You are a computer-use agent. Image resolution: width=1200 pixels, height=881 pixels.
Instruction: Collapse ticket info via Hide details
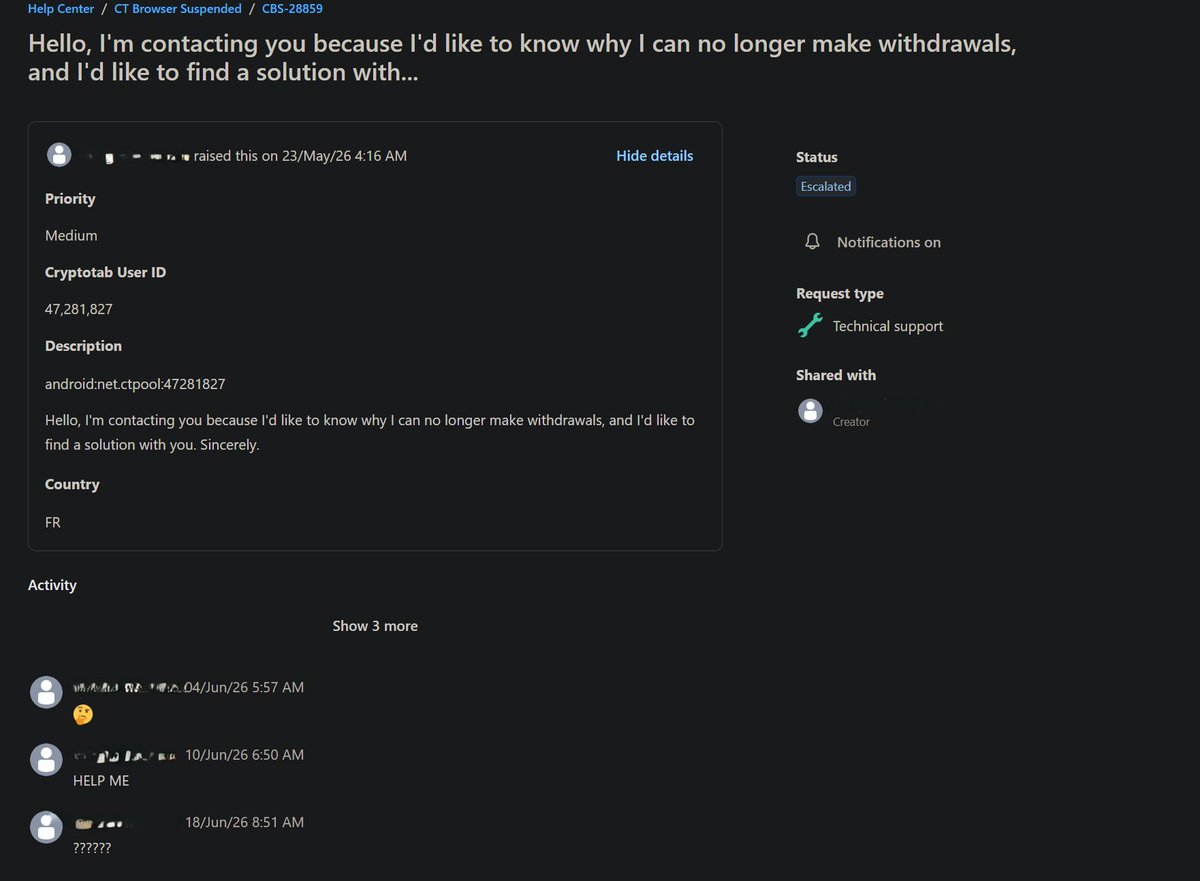(654, 156)
